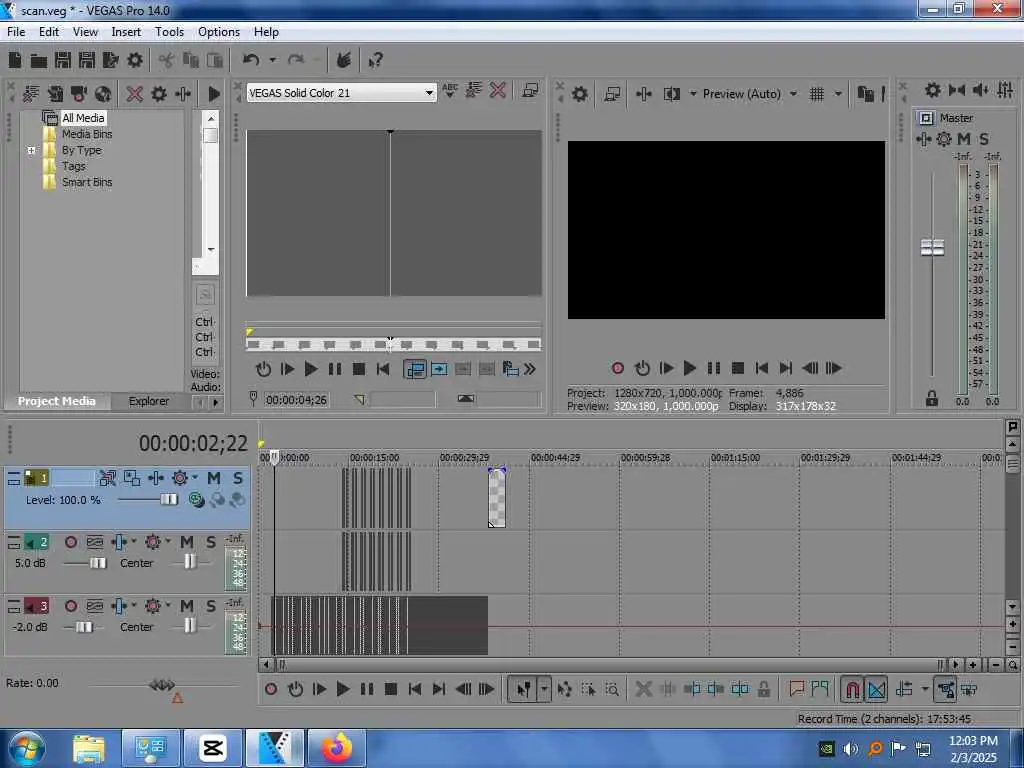The width and height of the screenshot is (1024, 768).
Task: Open the overlays grid dropdown arrow
Action: point(838,94)
